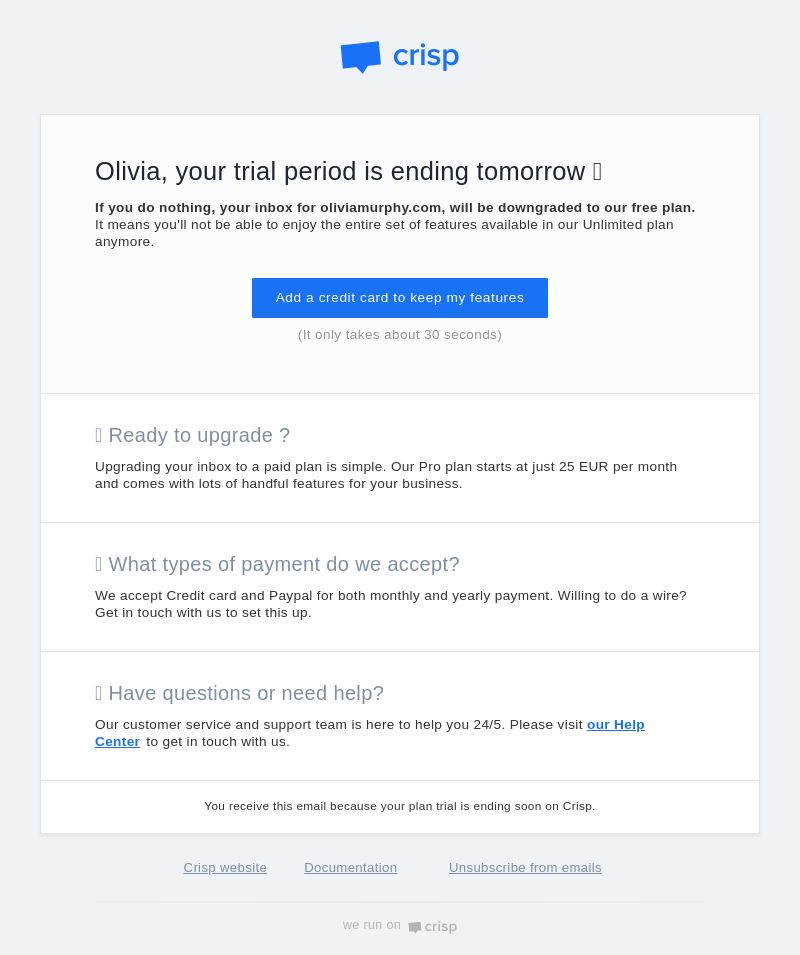The image size is (800, 955).
Task: Click the "You receive this email" notice line
Action: tap(400, 806)
